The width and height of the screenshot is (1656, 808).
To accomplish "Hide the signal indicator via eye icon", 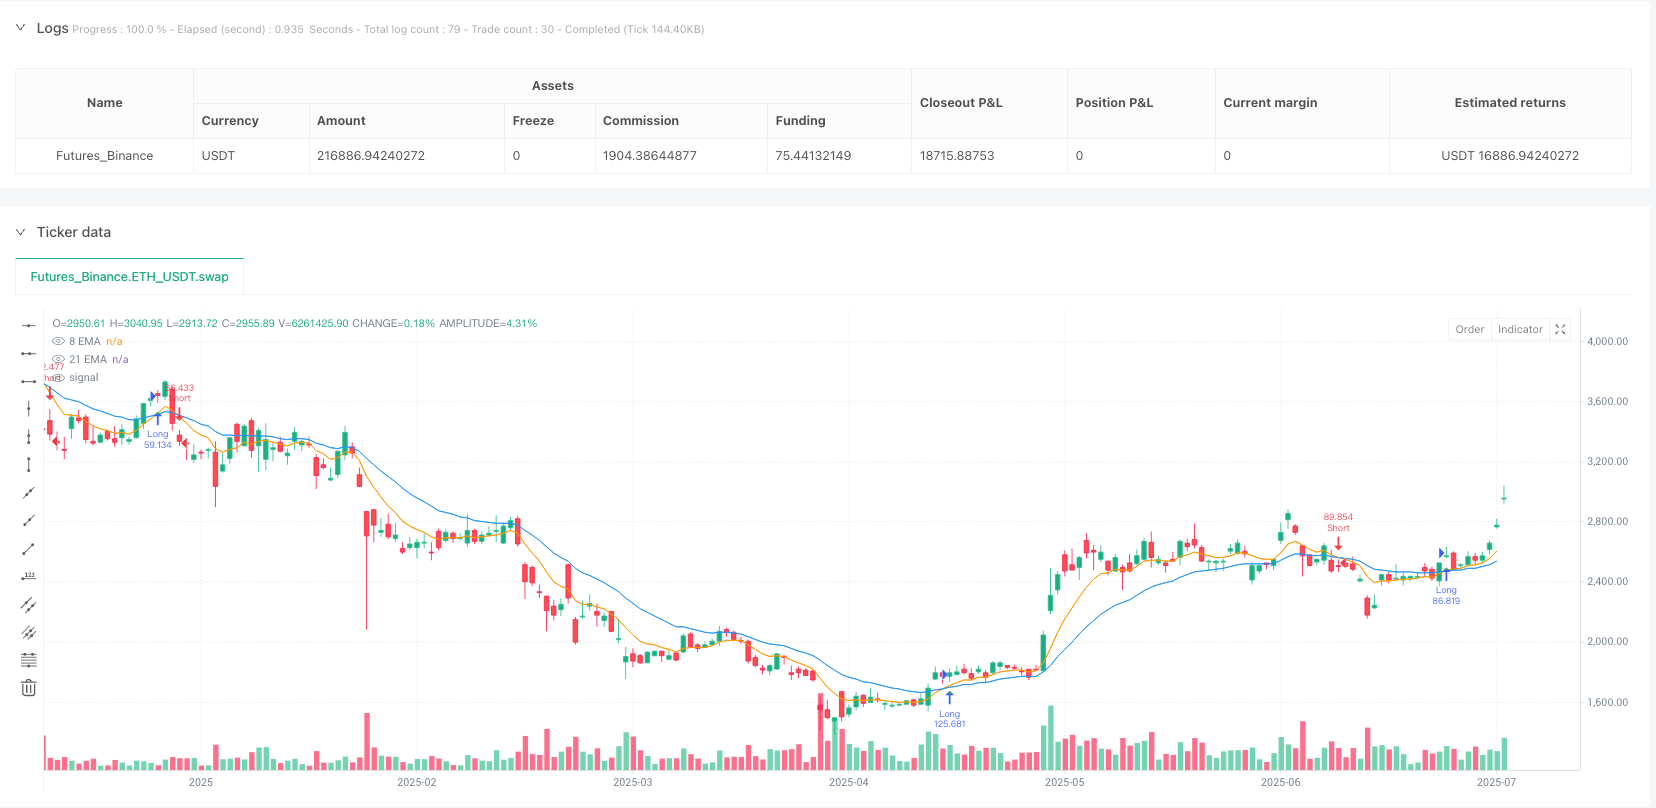I will point(59,377).
